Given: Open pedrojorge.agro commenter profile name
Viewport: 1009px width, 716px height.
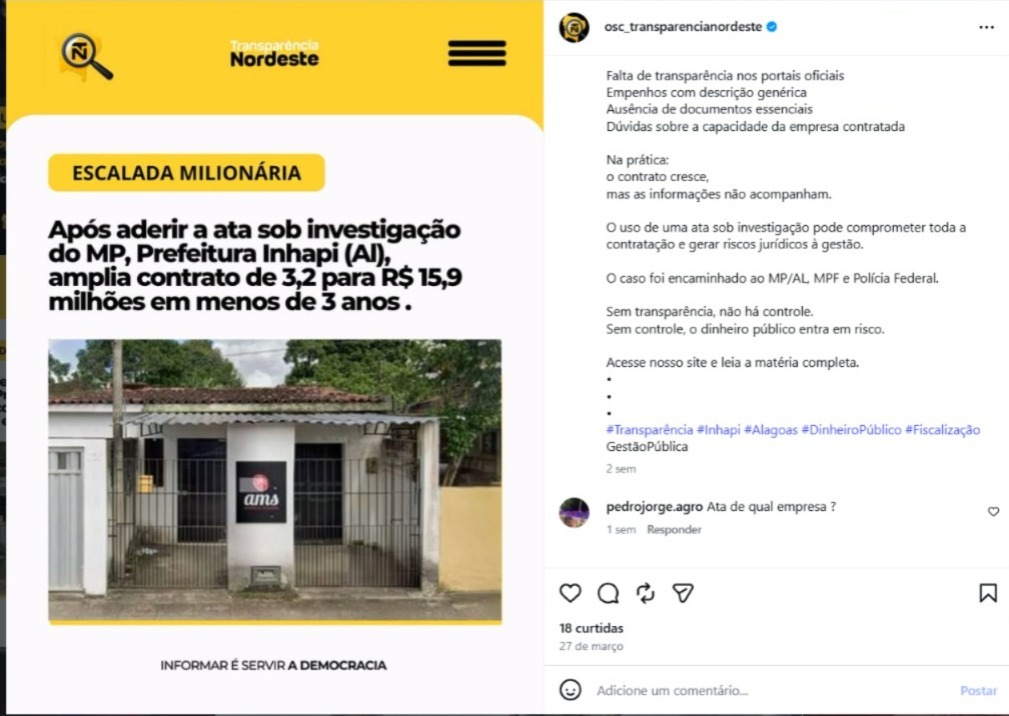Looking at the screenshot, I should point(654,507).
